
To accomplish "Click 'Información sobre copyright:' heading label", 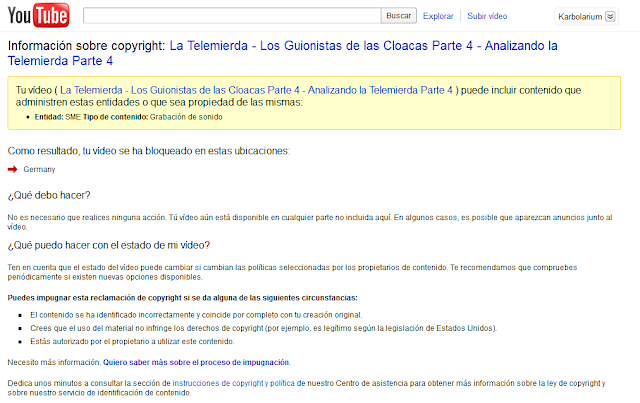I will tap(86, 46).
